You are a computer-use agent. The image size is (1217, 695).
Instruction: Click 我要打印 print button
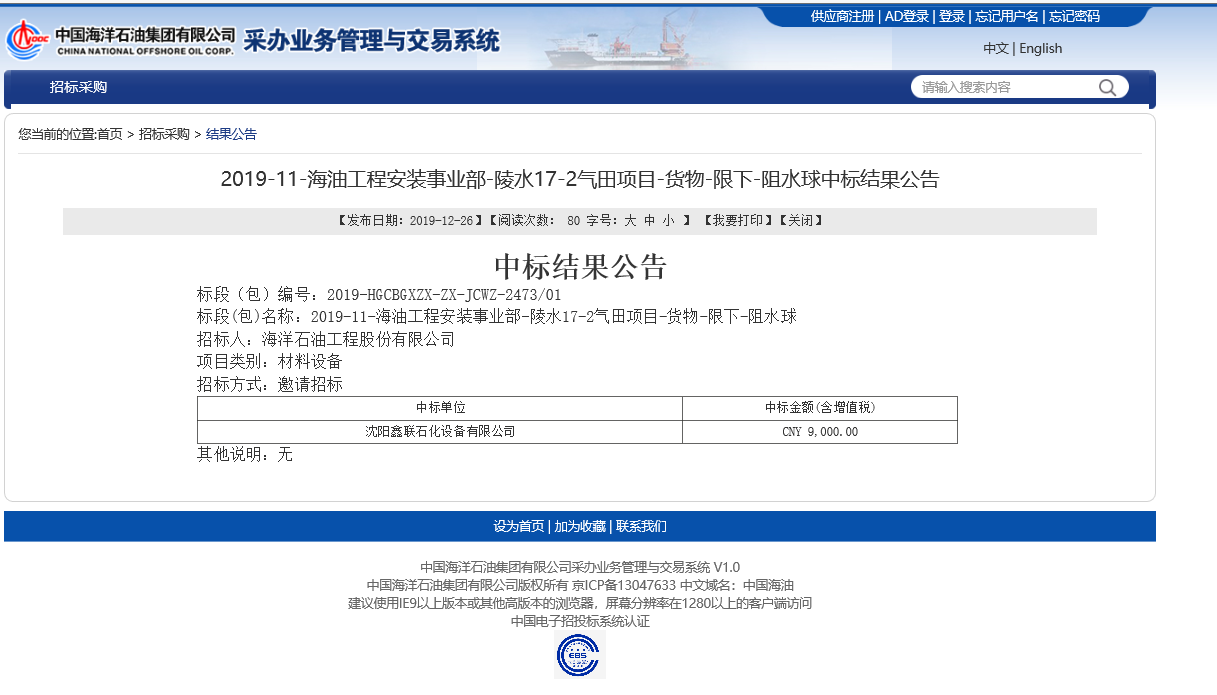[739, 221]
